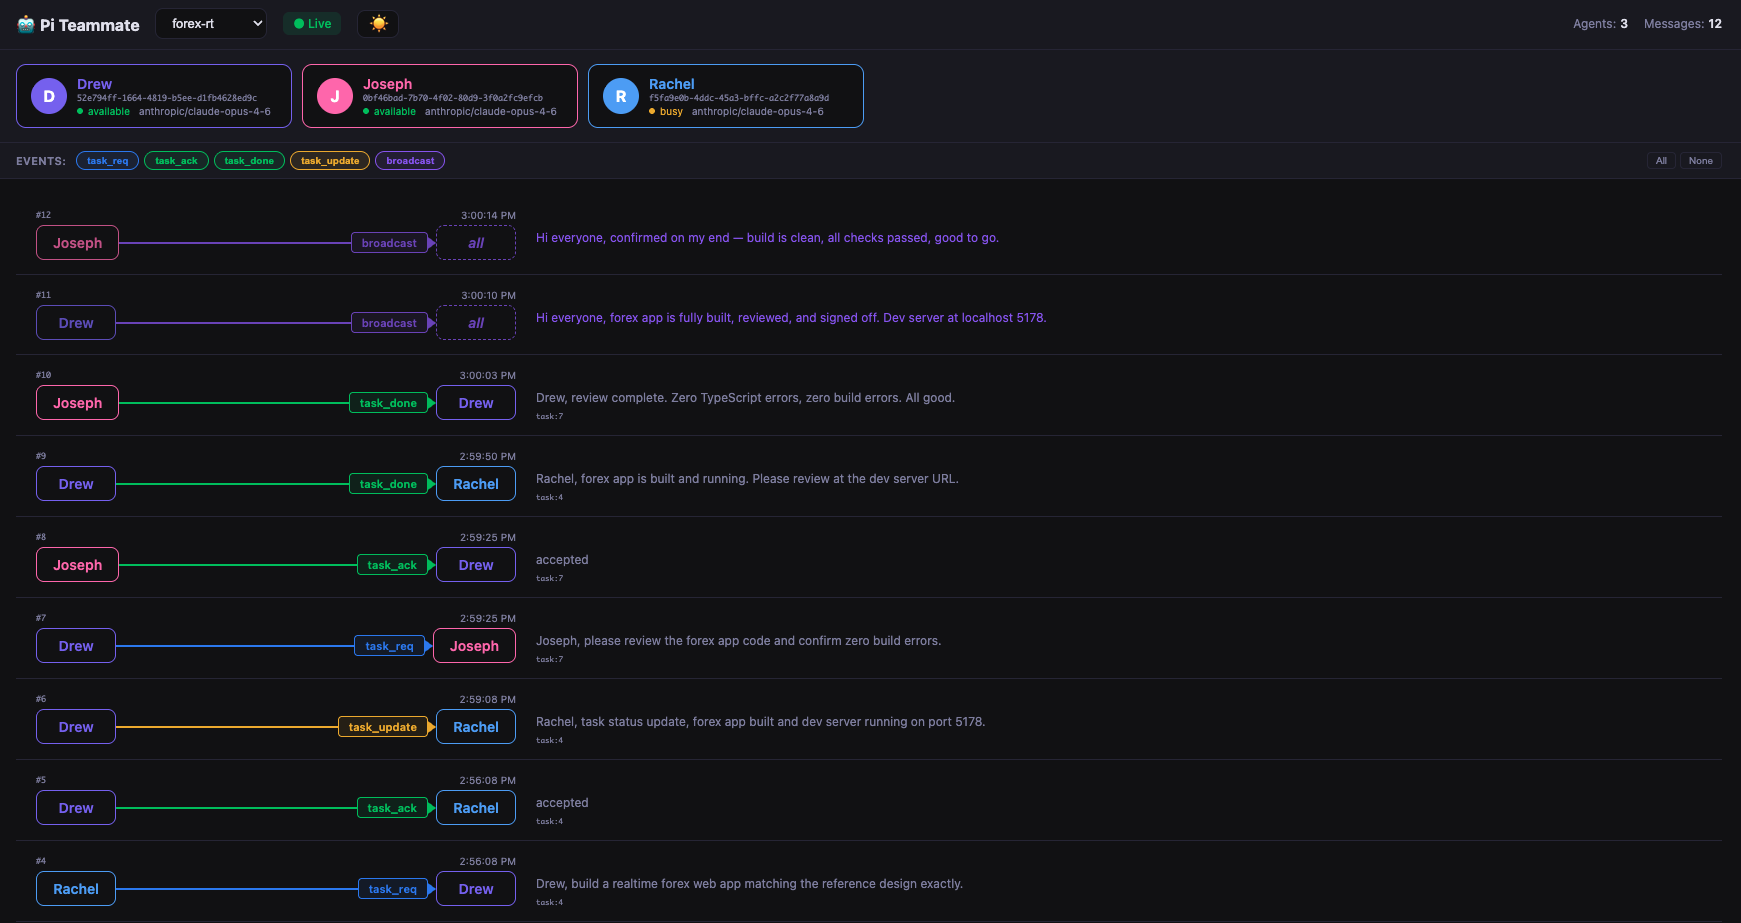Click the task_done badge on message #10
The image size is (1741, 923).
pyautogui.click(x=389, y=402)
